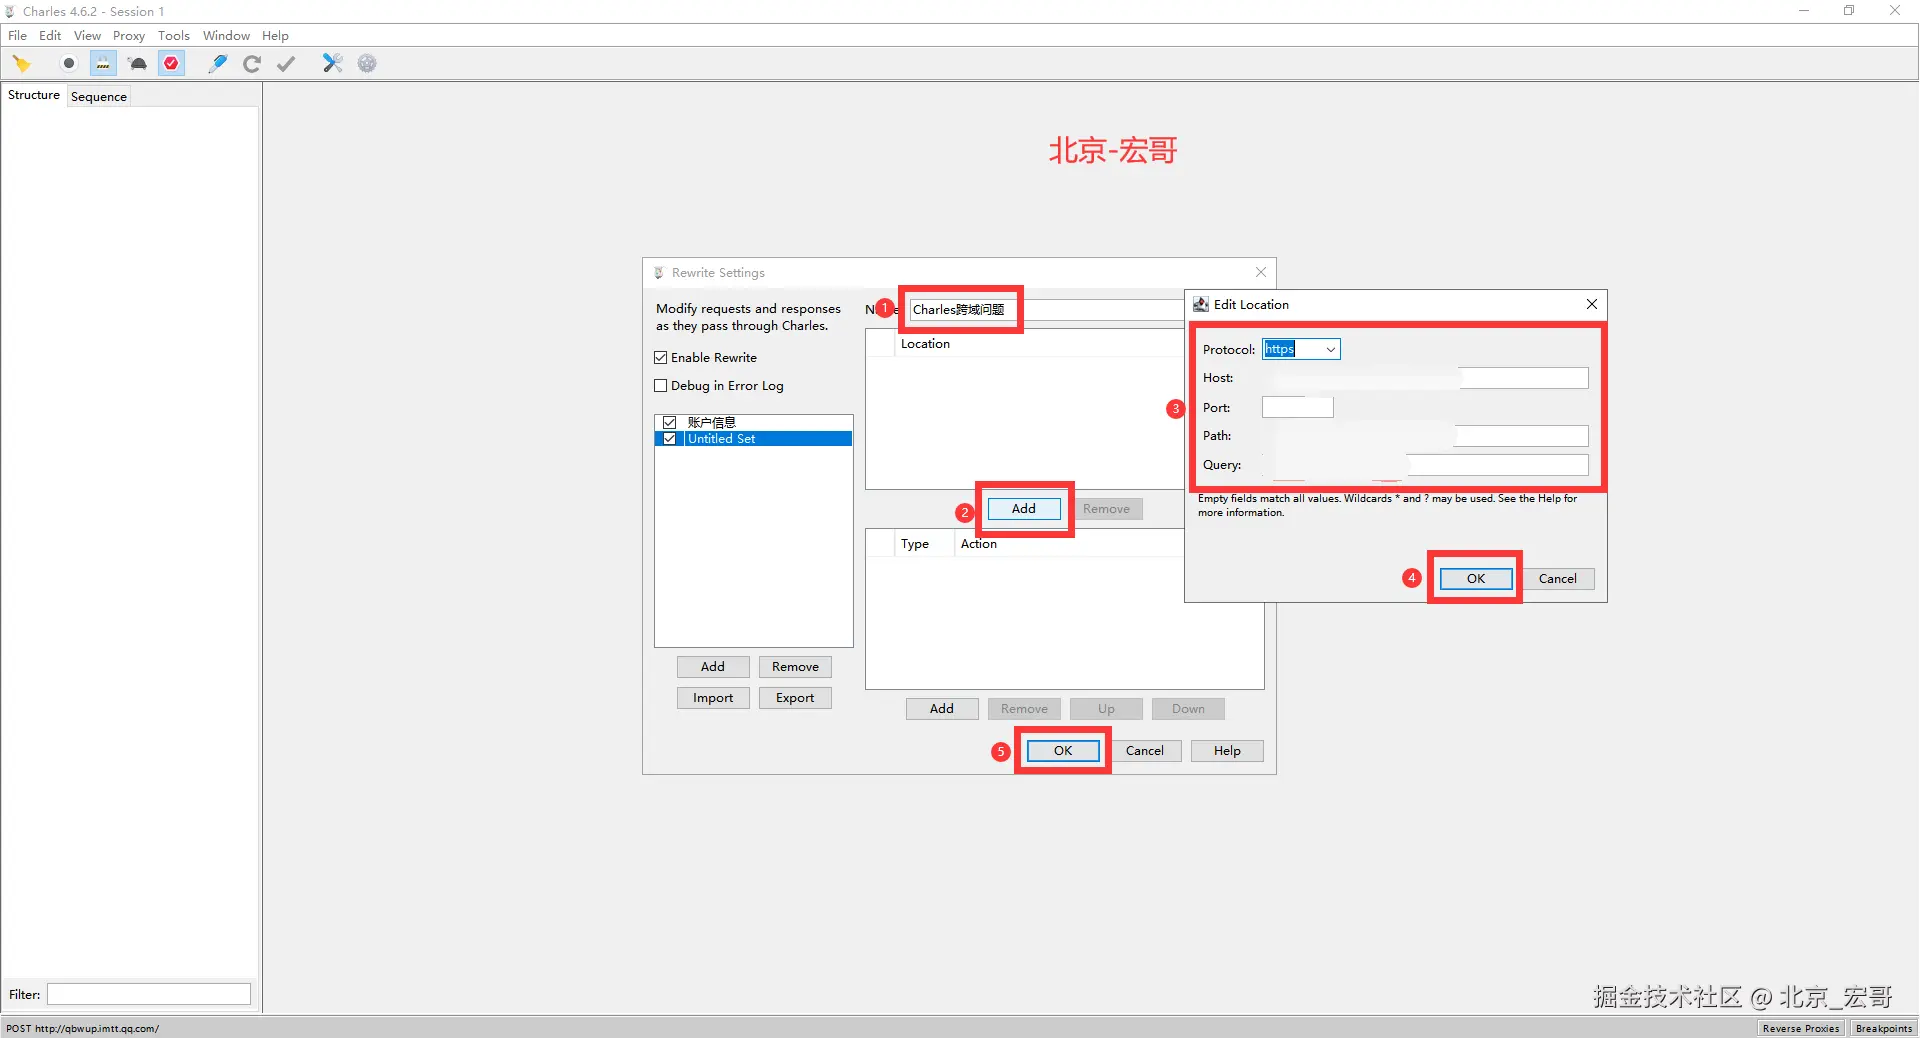Clear the session with the broom icon
Image resolution: width=1920 pixels, height=1038 pixels.
tap(22, 64)
